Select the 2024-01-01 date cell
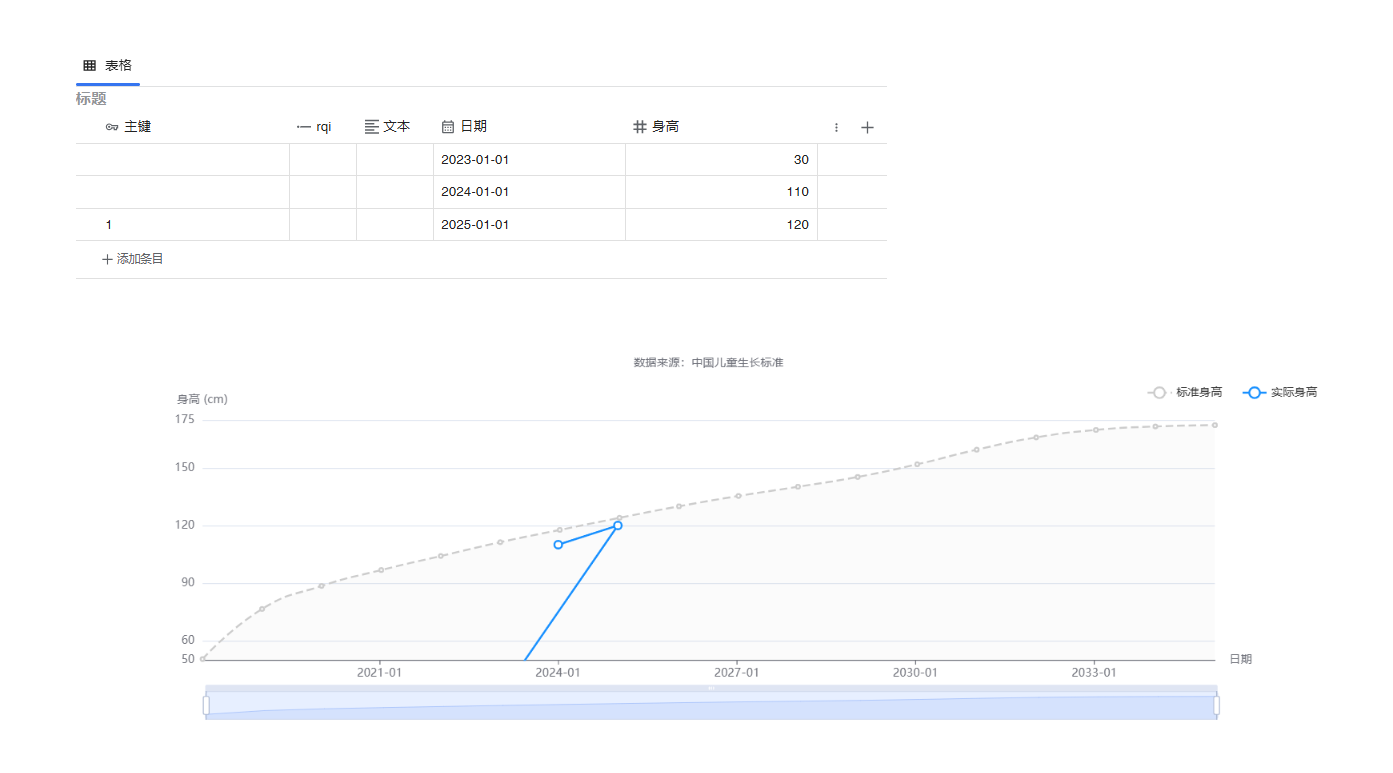Image resolution: width=1393 pixels, height=773 pixels. tap(529, 192)
